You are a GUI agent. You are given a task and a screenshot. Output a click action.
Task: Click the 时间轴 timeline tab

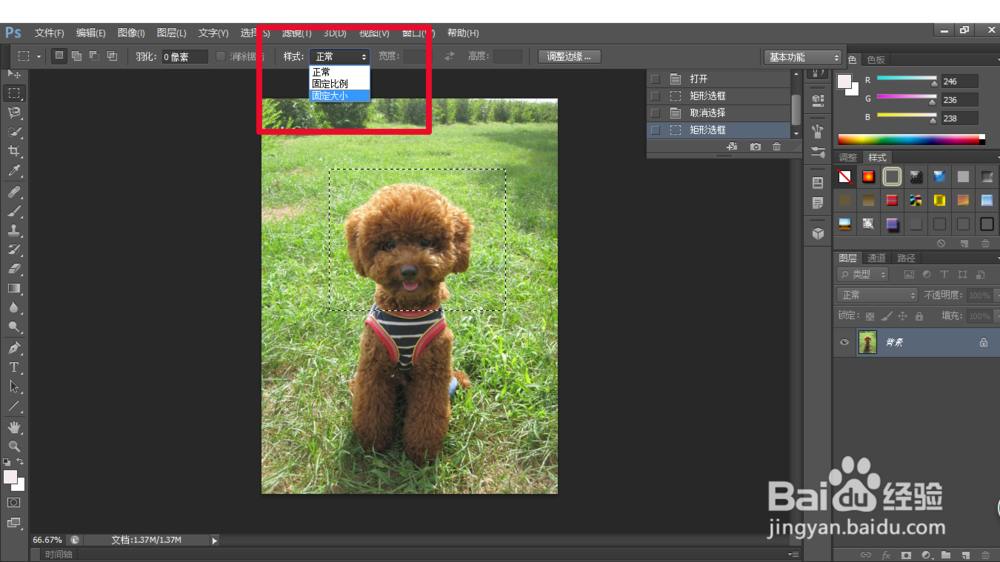pyautogui.click(x=59, y=554)
